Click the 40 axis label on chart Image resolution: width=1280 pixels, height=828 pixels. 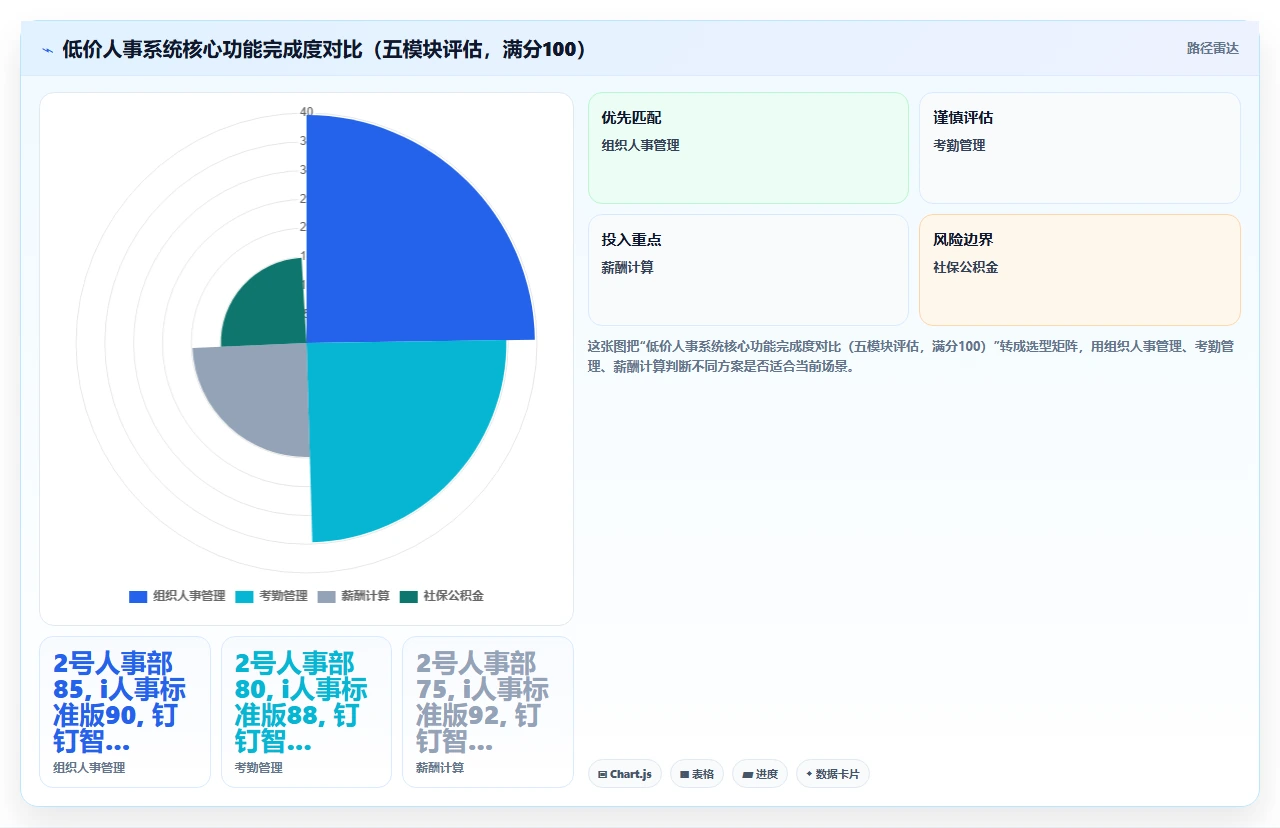click(307, 111)
